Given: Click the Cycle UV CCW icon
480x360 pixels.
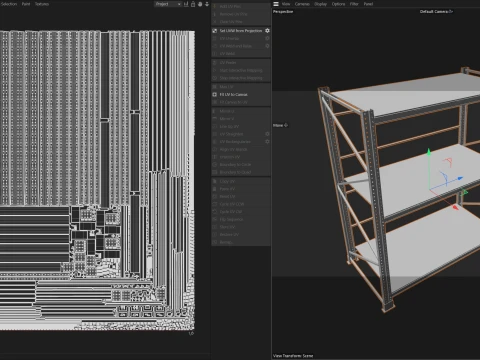Looking at the screenshot, I should pyautogui.click(x=215, y=204).
